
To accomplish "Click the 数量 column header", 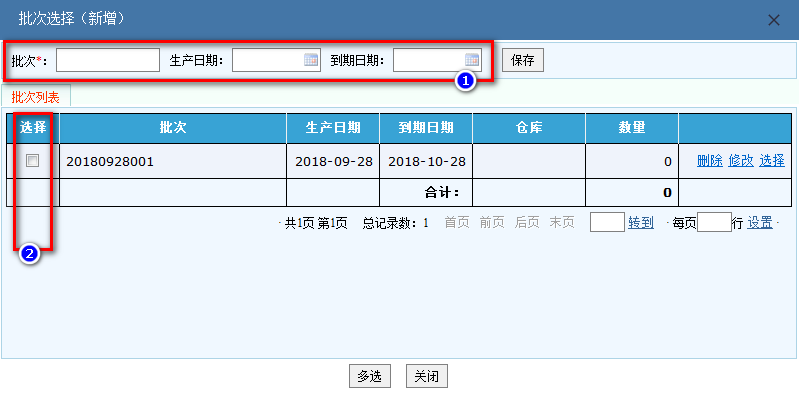I will (632, 128).
